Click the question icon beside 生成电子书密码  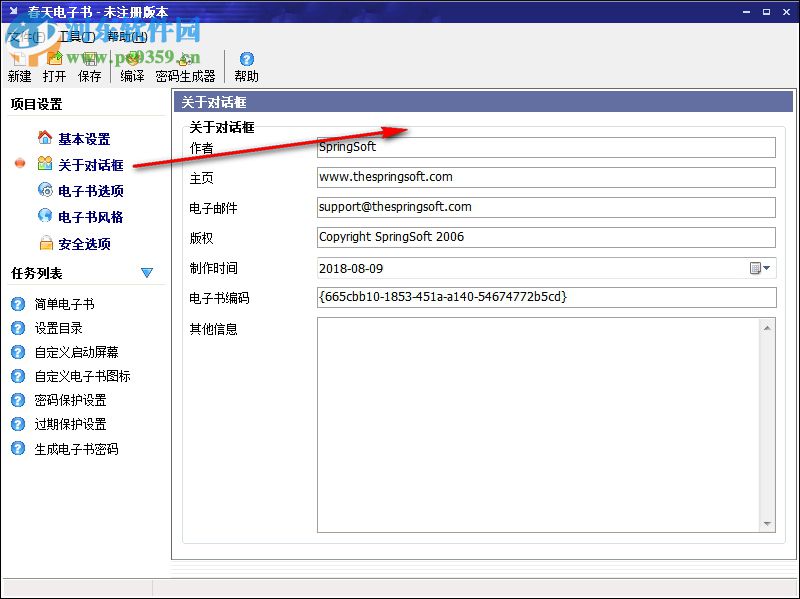click(18, 448)
